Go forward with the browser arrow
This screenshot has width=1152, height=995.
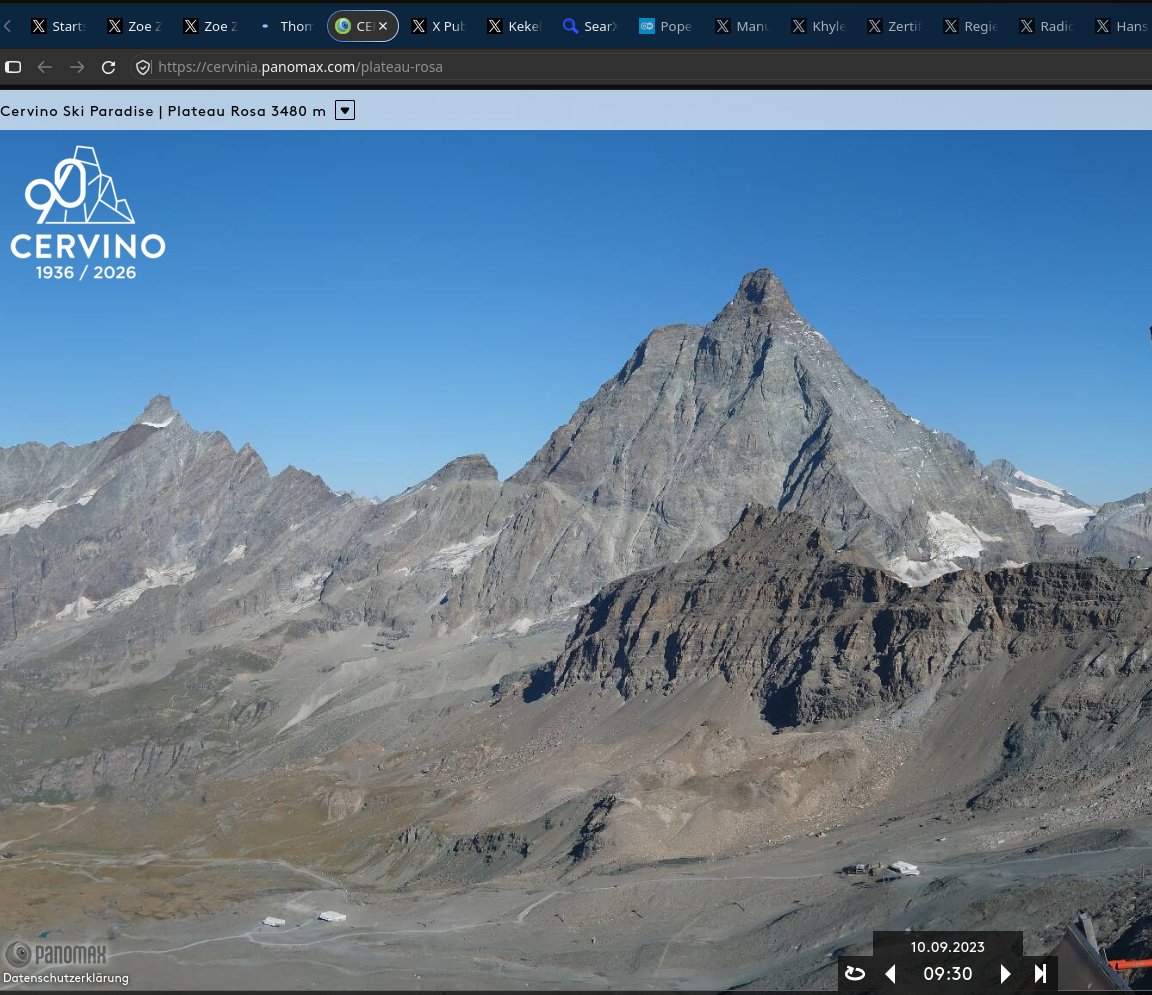pos(77,68)
